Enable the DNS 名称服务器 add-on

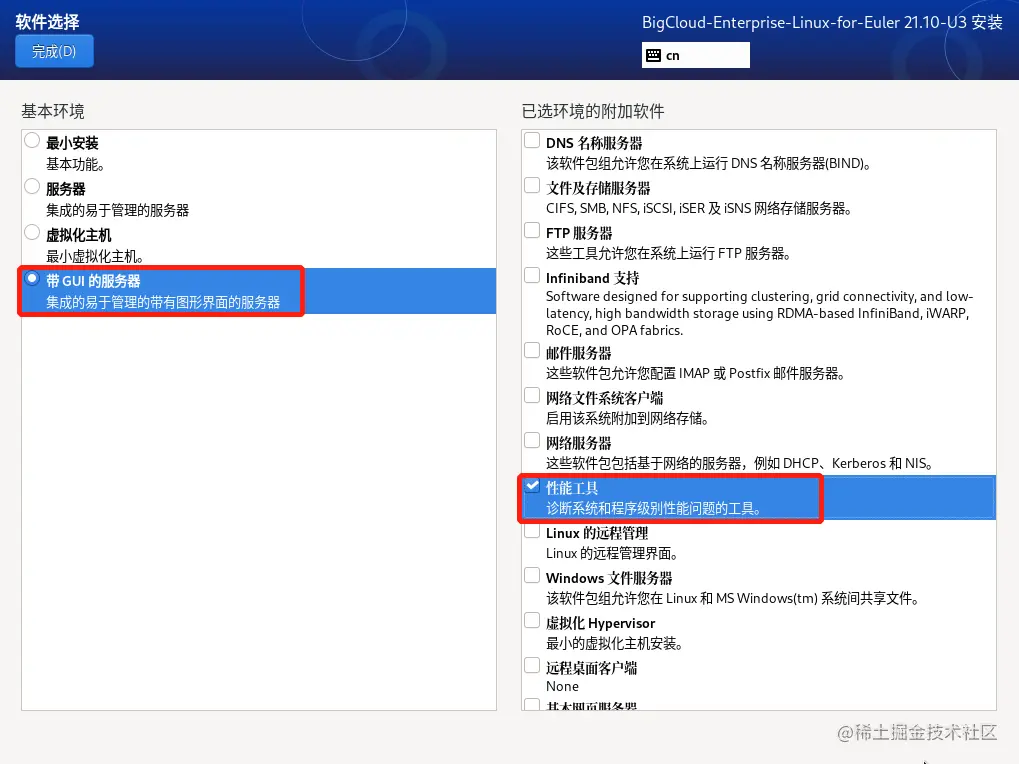tap(531, 140)
